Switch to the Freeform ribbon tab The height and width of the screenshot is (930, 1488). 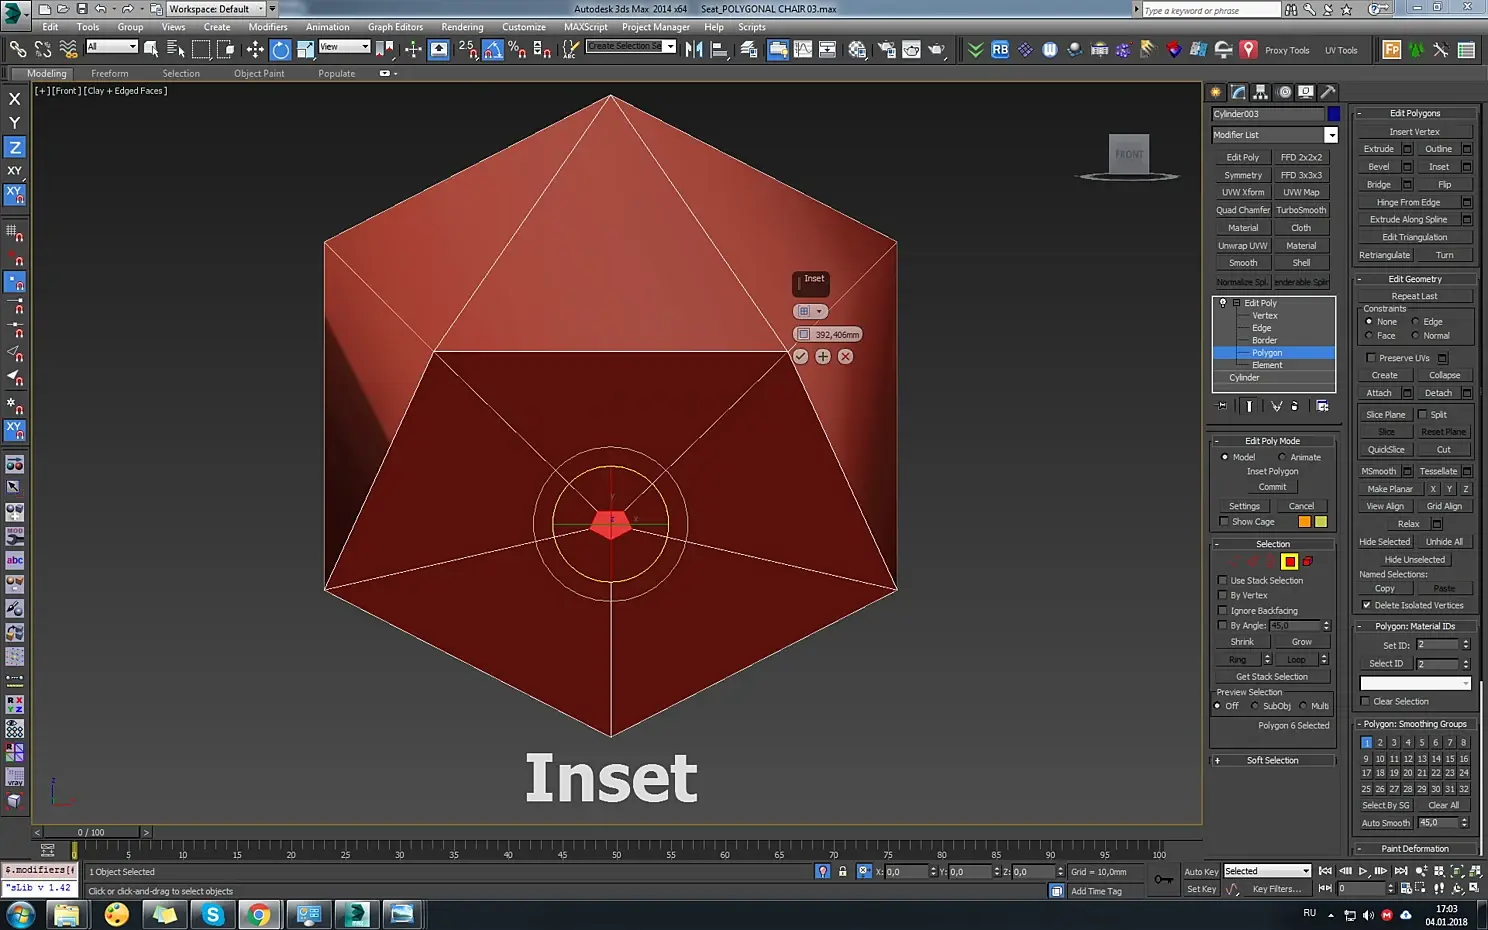pos(109,74)
